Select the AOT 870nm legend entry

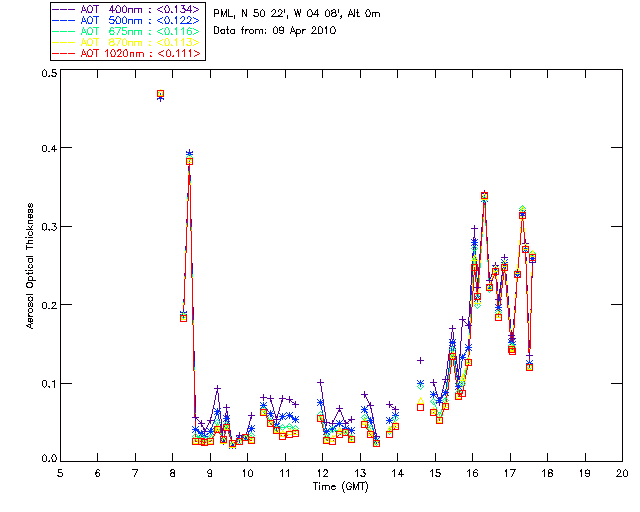[x=127, y=42]
